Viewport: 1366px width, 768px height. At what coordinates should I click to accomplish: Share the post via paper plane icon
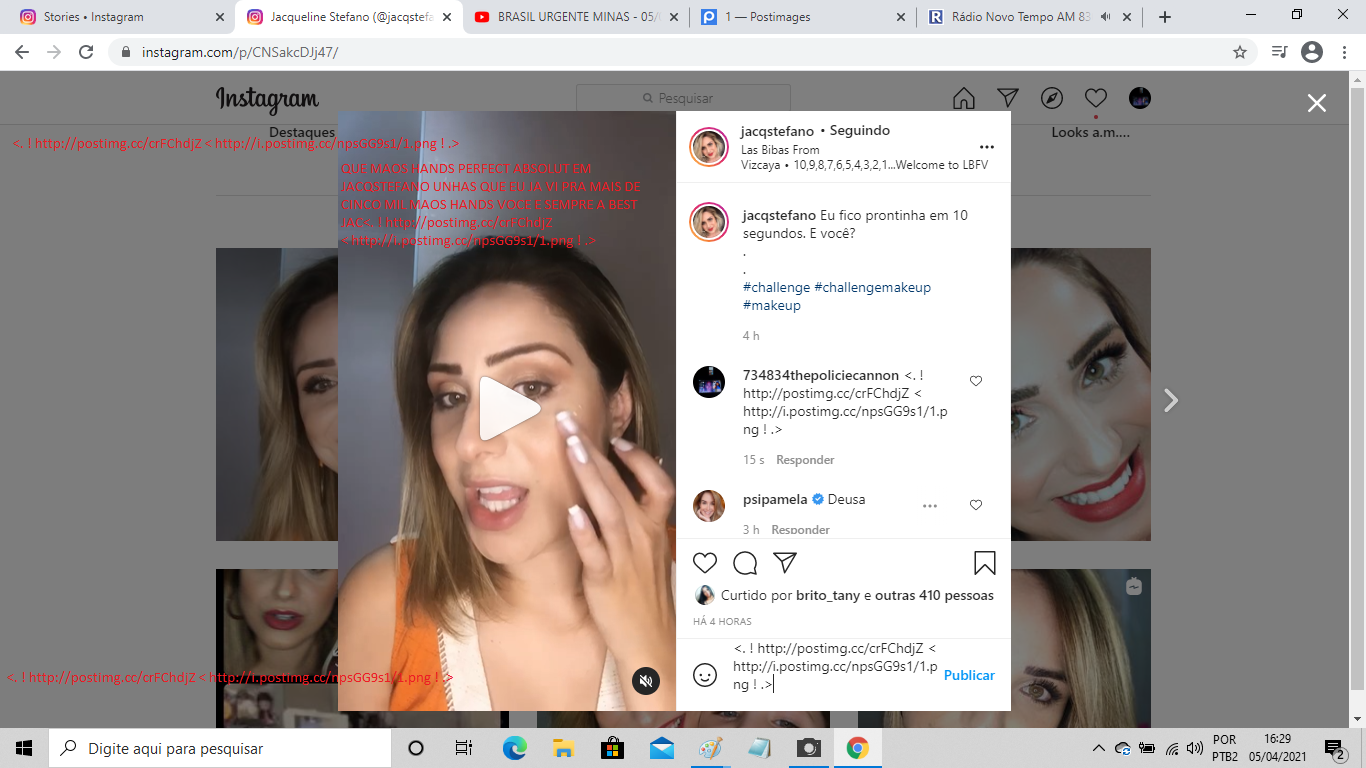tap(785, 563)
